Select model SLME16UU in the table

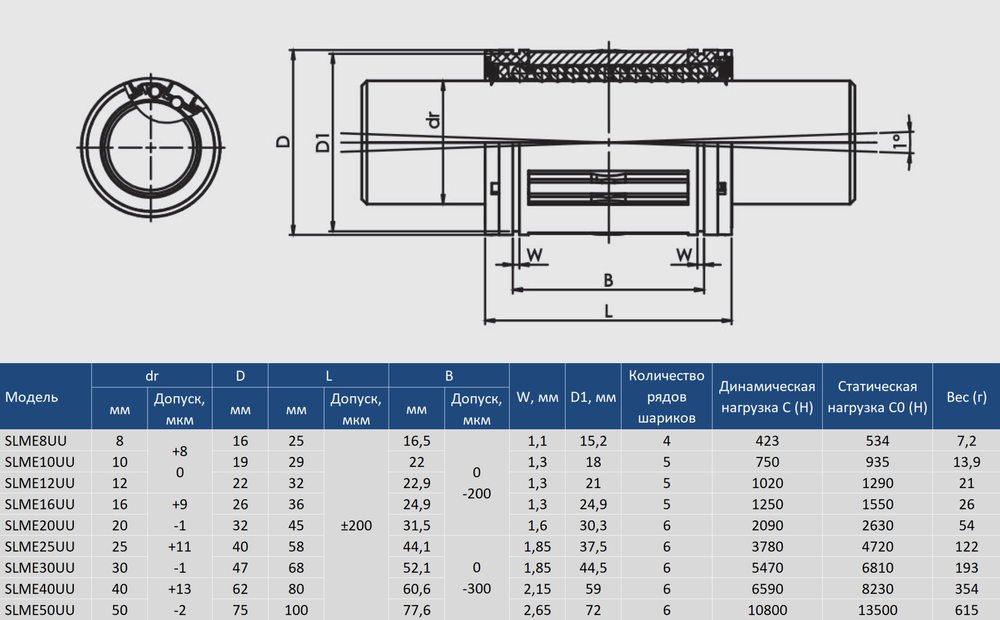click(x=39, y=504)
